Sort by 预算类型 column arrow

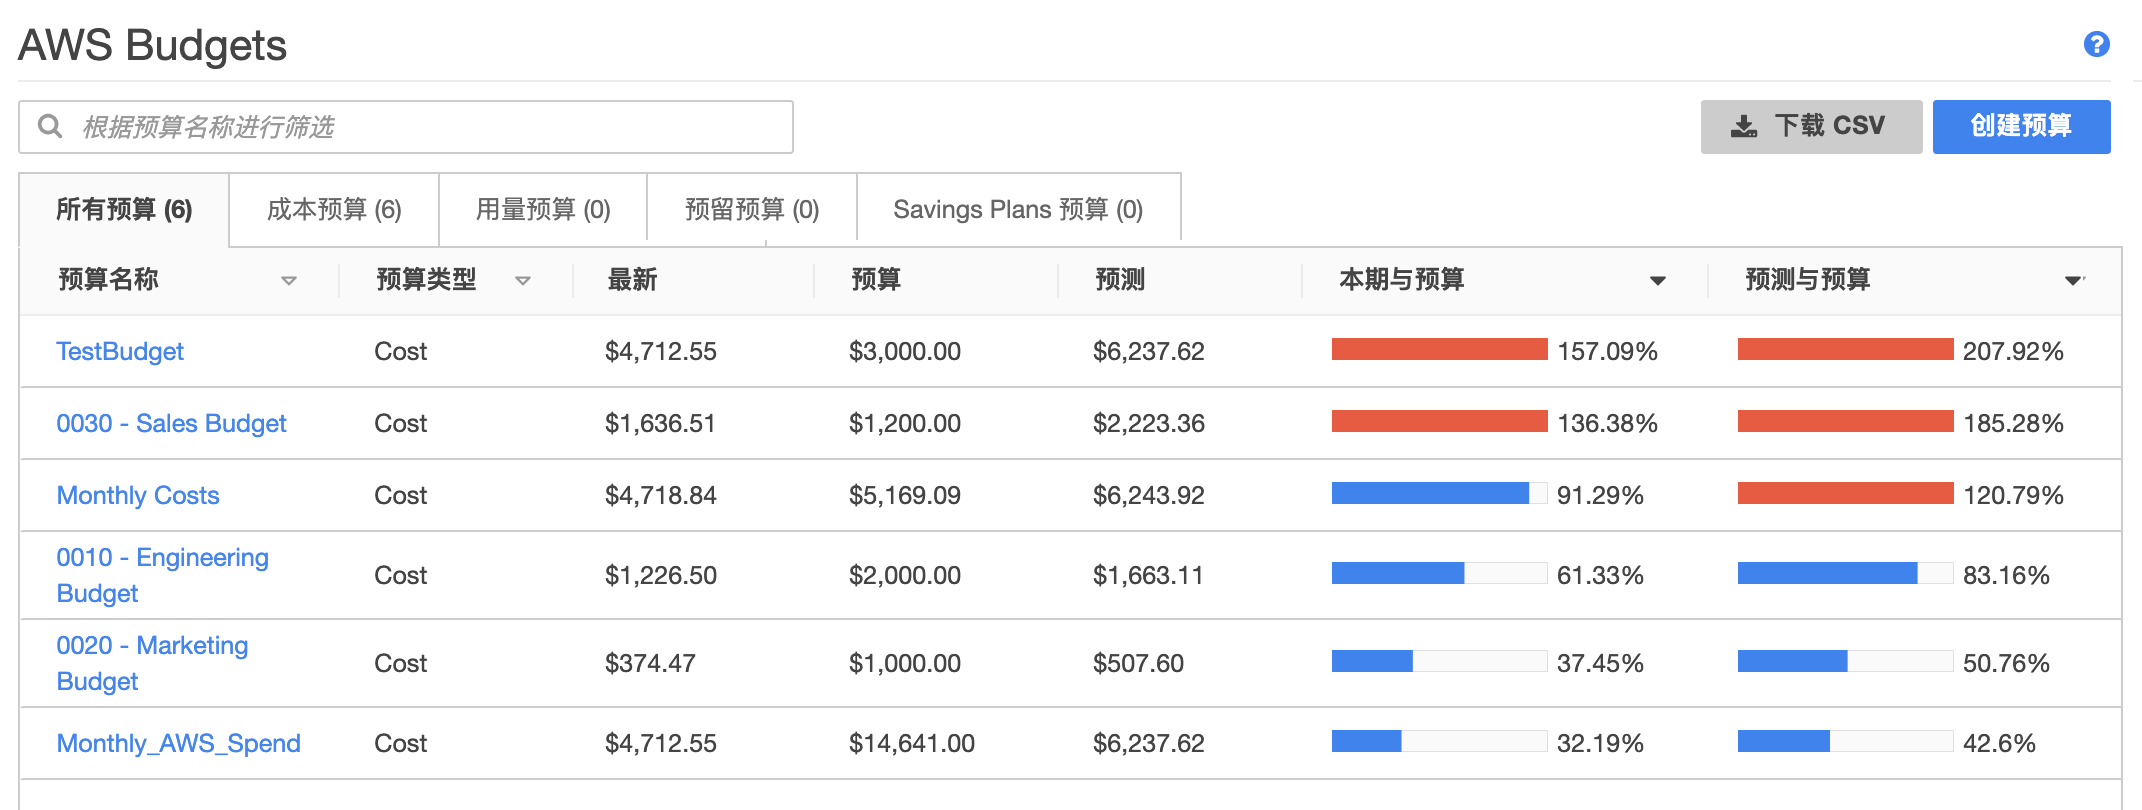522,281
